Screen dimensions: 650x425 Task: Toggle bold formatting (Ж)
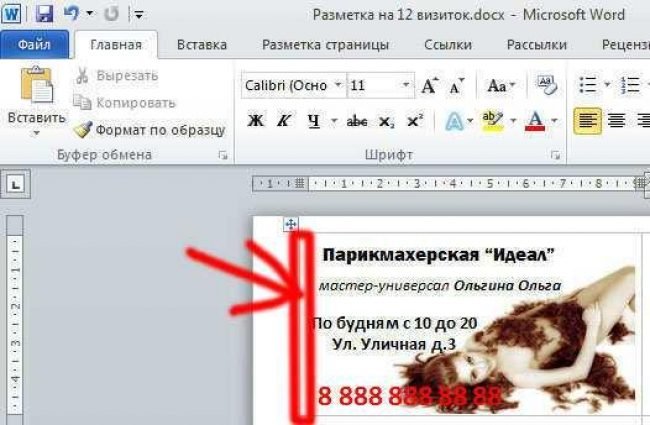255,121
